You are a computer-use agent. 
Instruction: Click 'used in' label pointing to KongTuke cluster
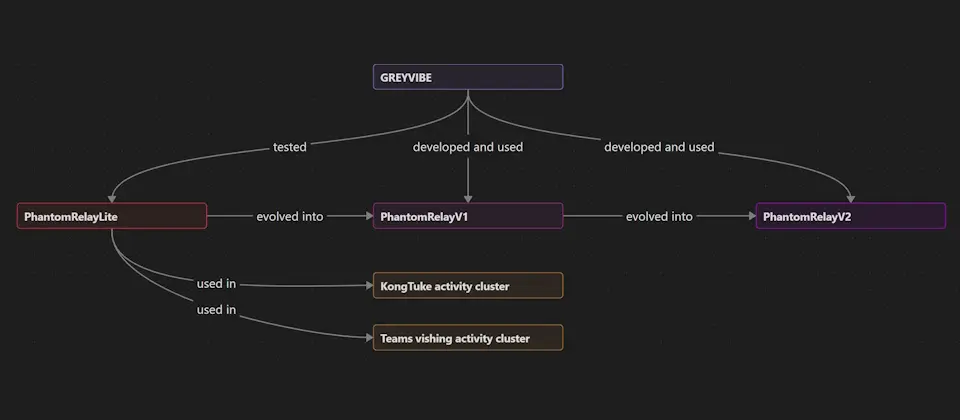tap(216, 283)
